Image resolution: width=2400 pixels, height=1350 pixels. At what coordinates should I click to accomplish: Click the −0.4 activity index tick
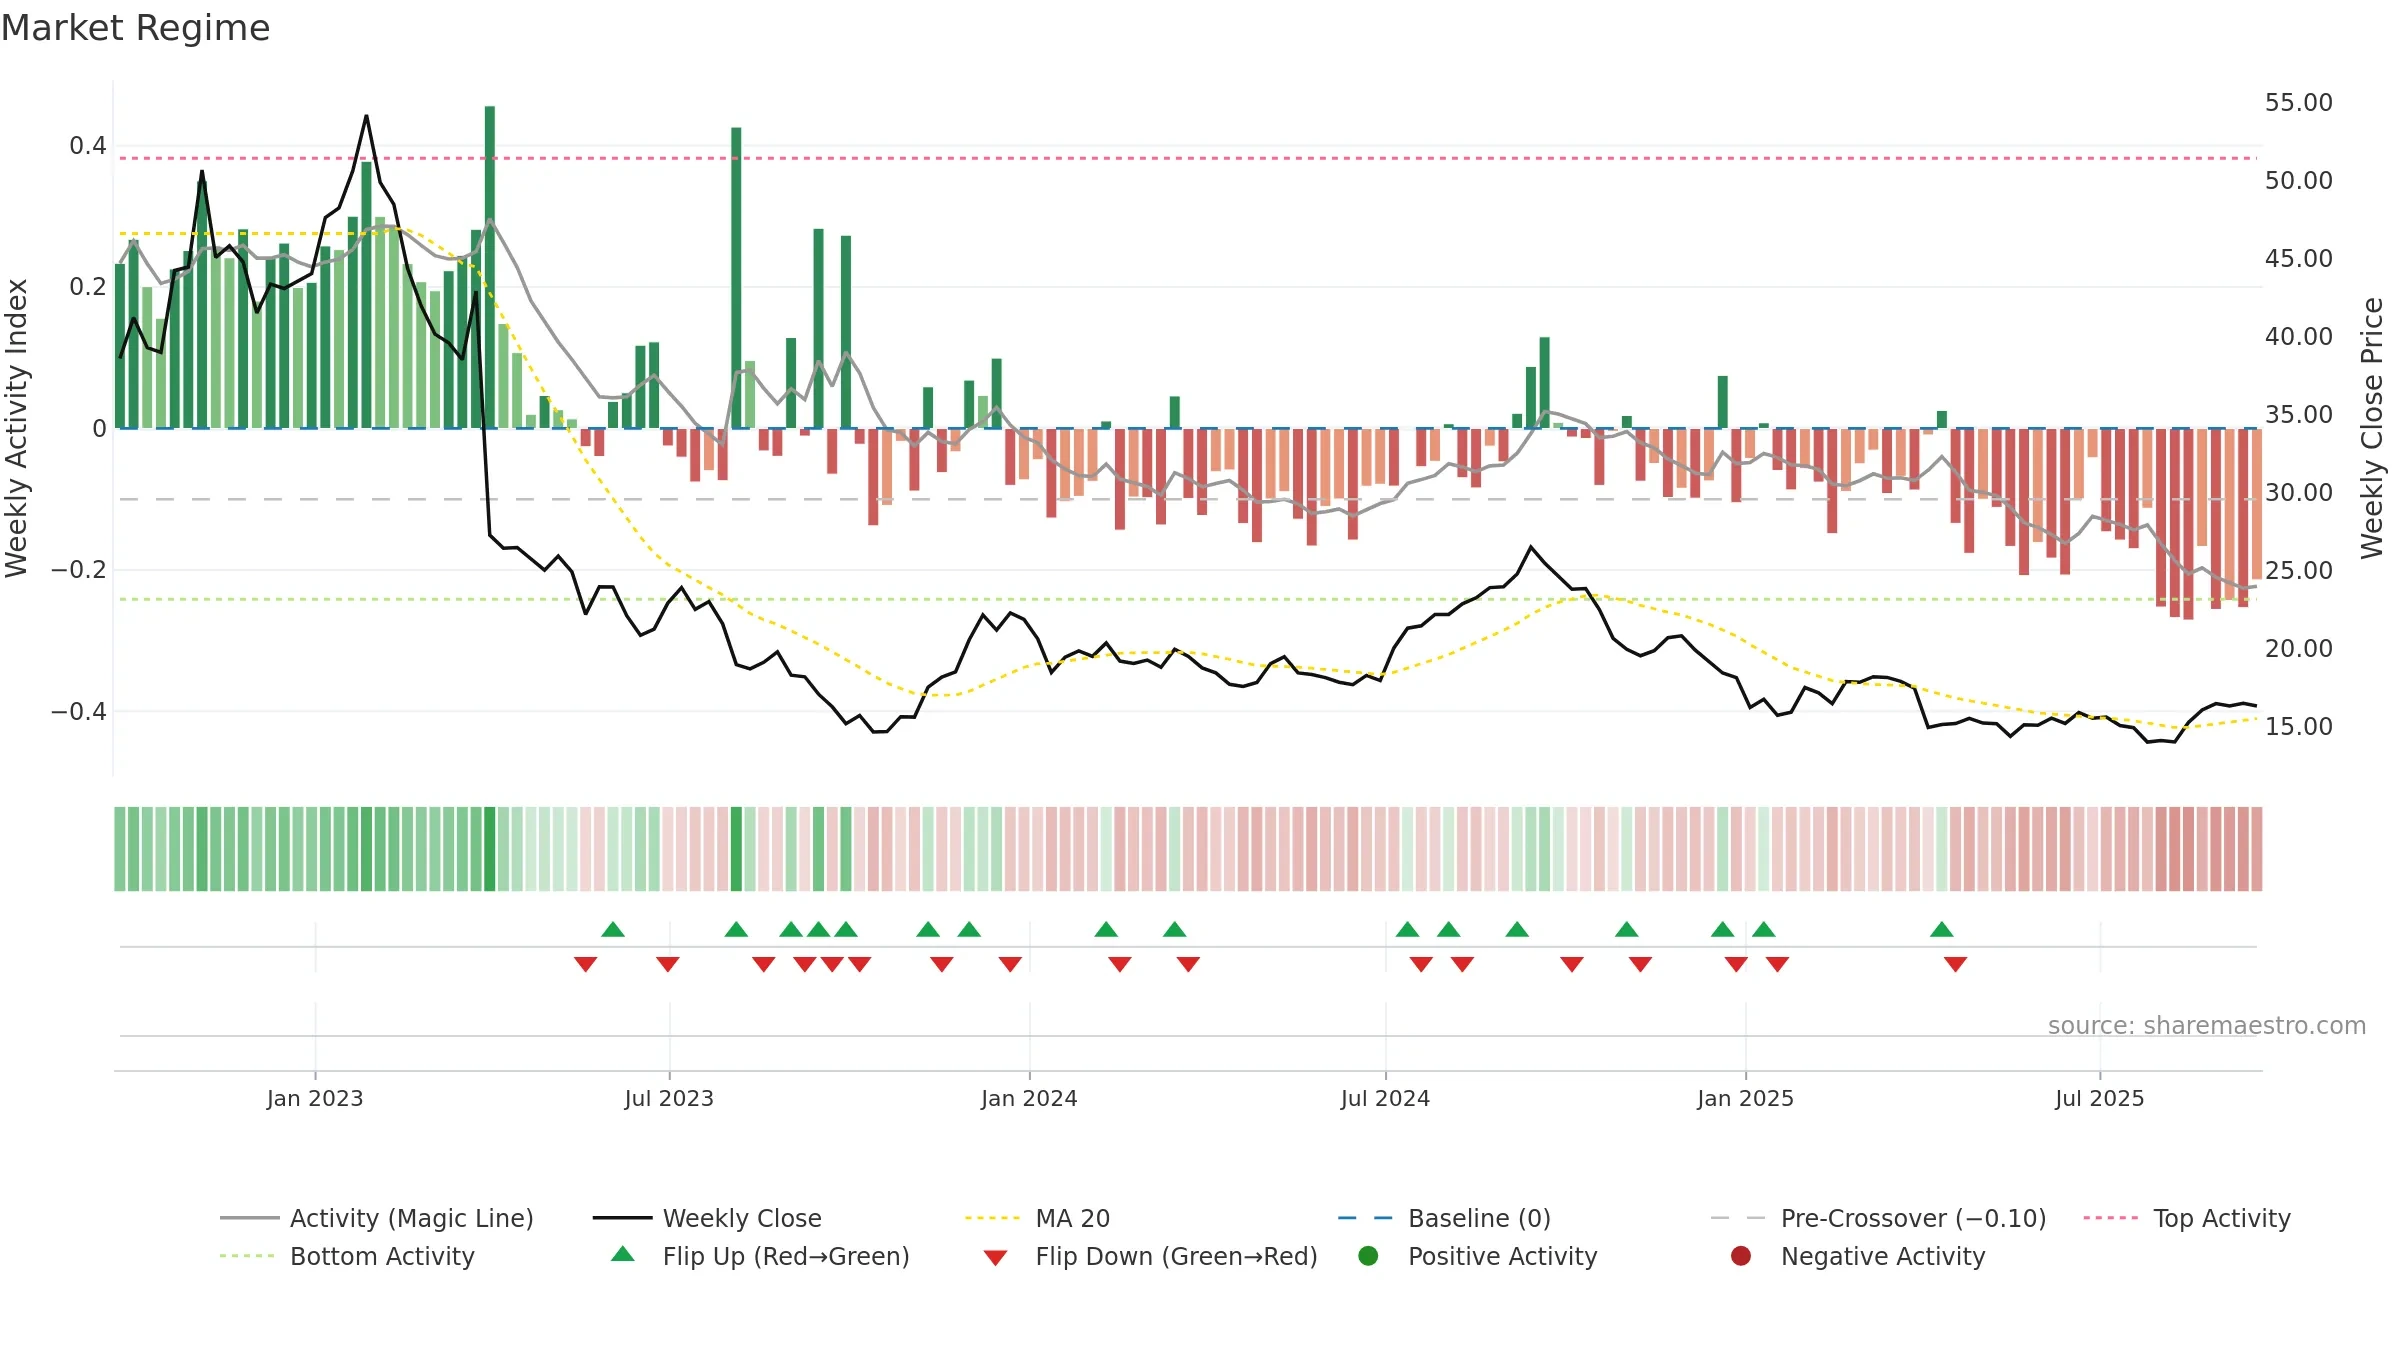click(79, 711)
